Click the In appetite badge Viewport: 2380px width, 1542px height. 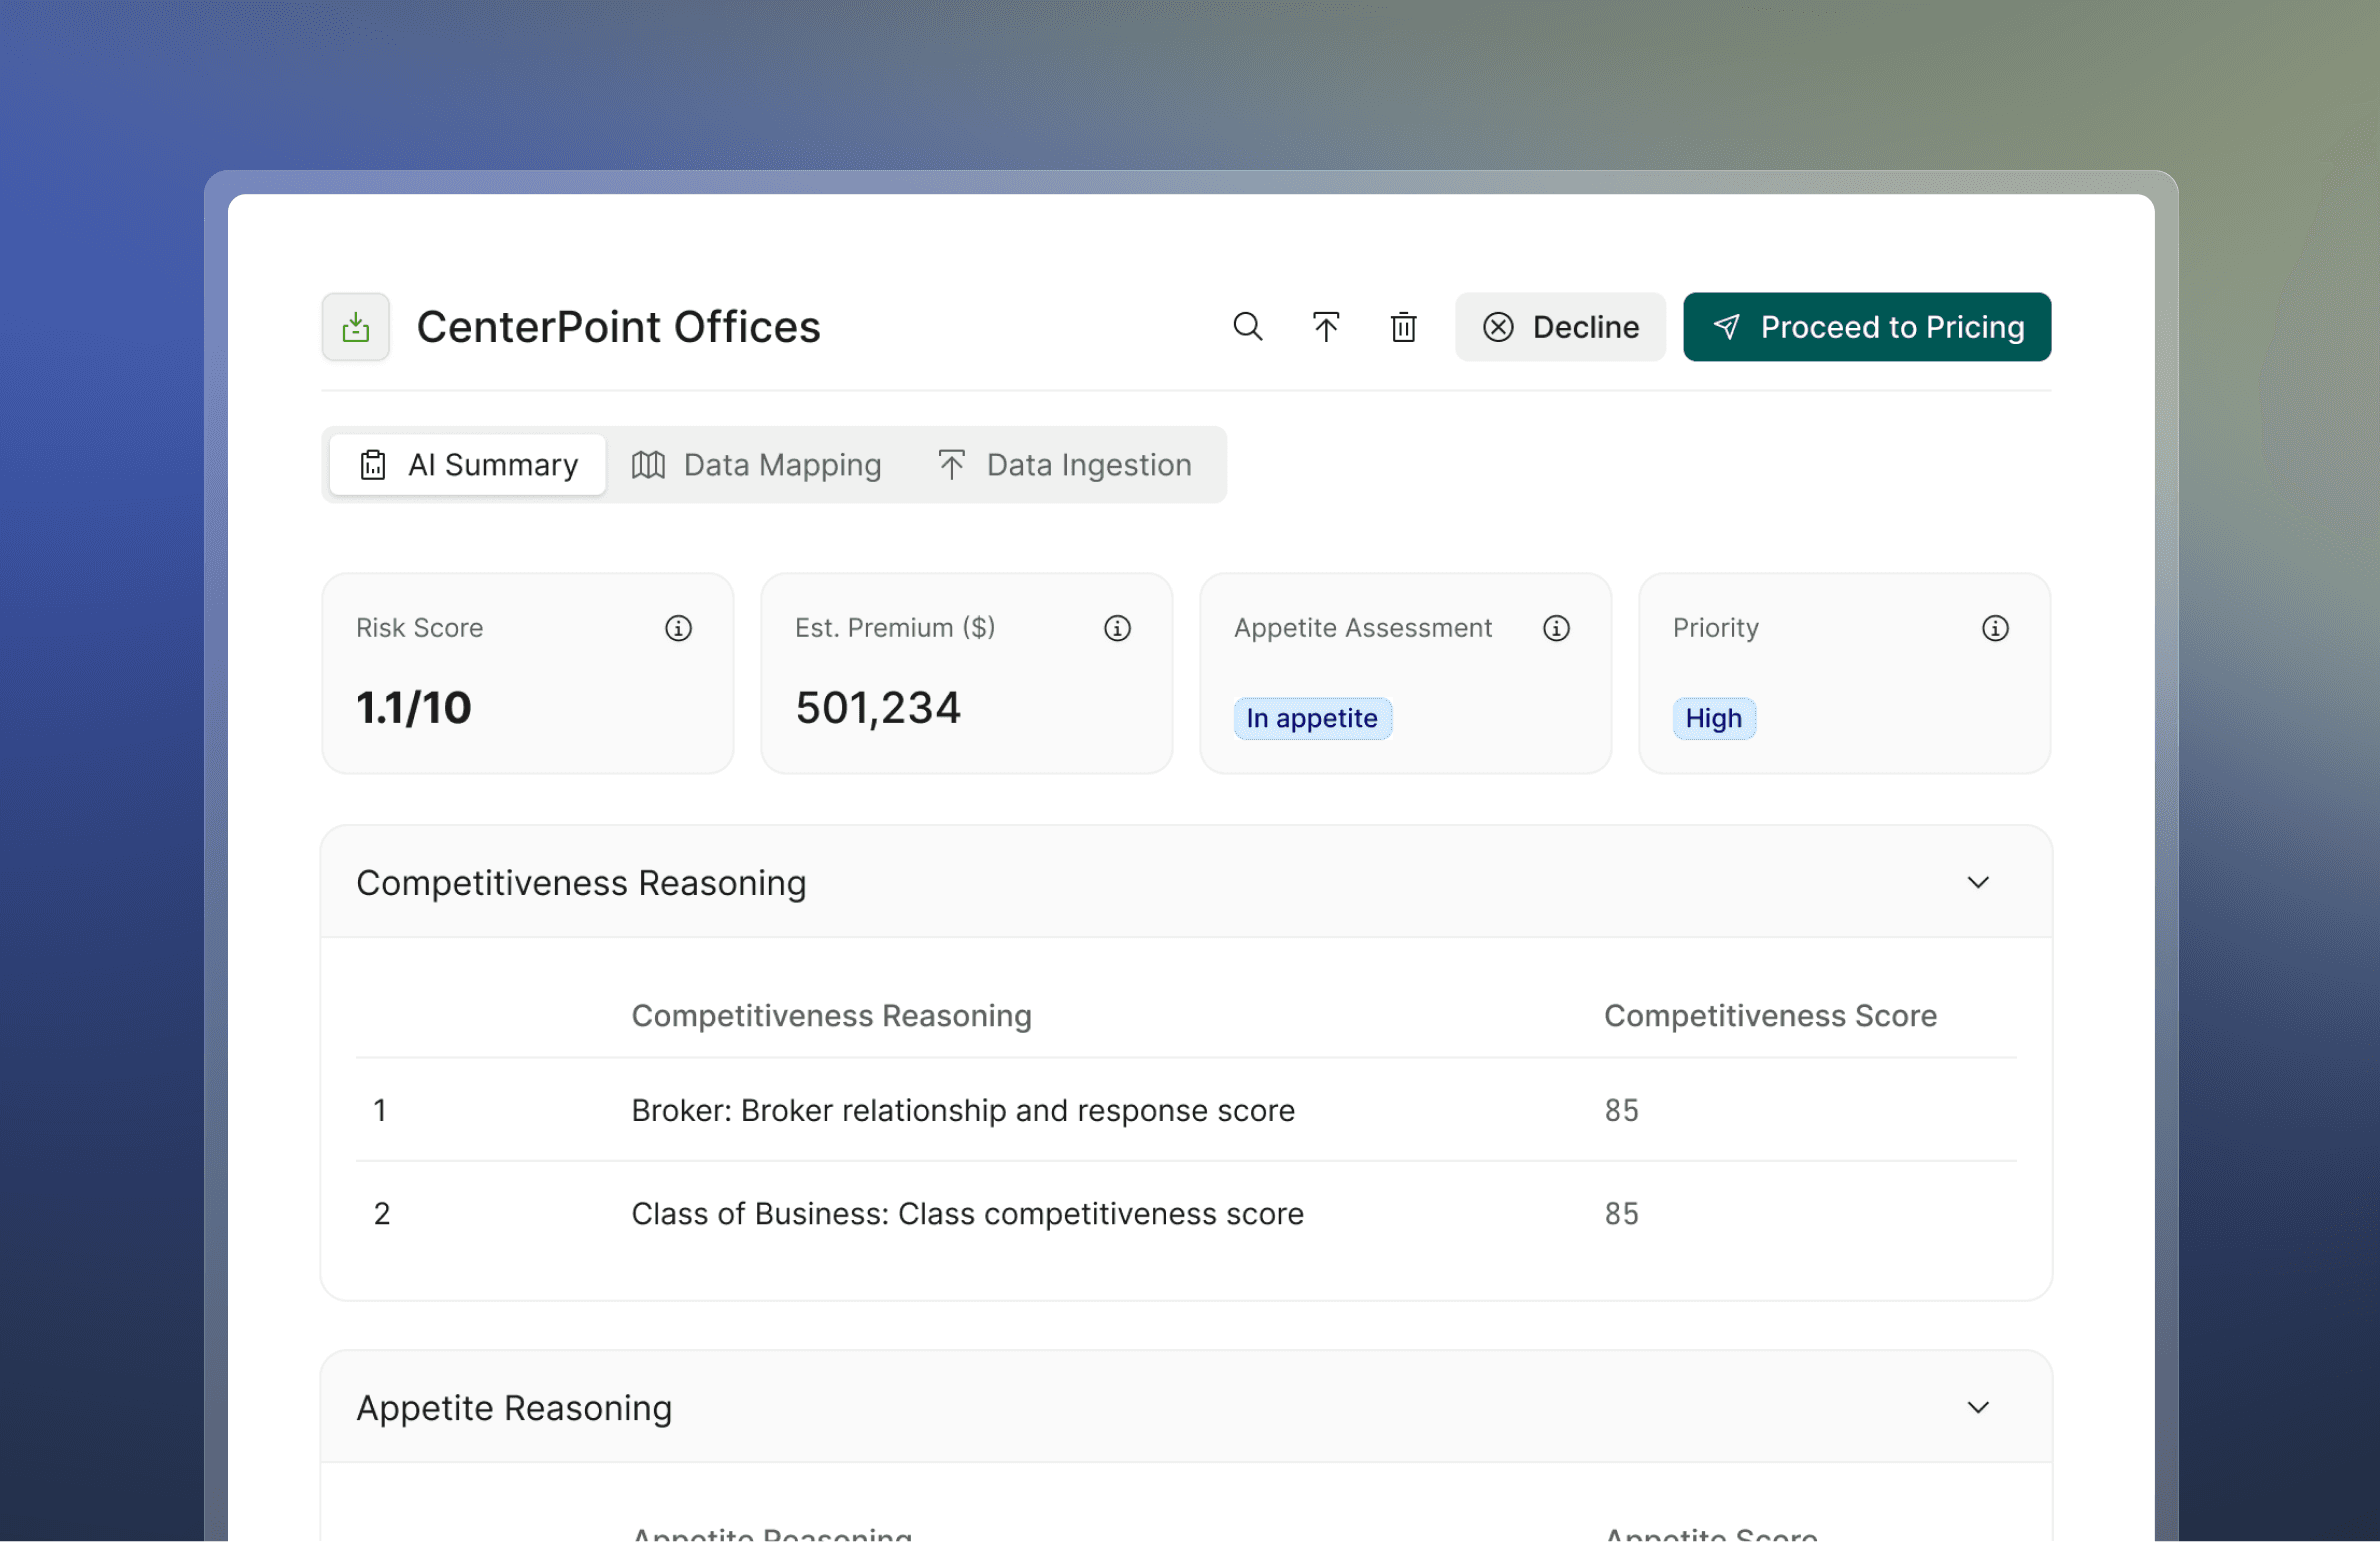pos(1312,718)
